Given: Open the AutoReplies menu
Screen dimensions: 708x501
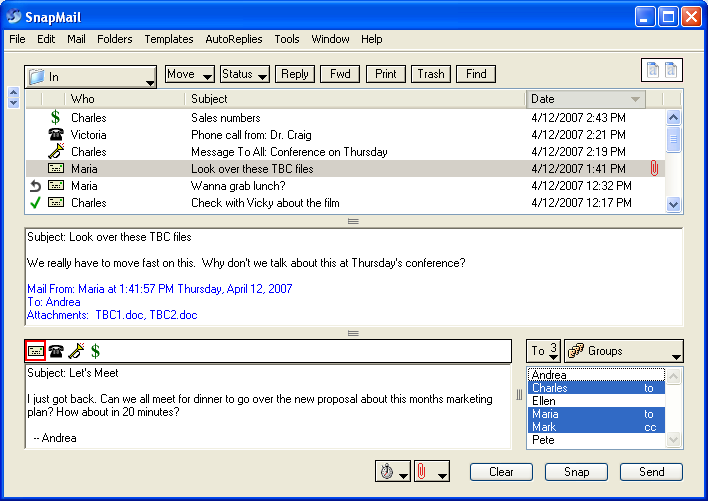Looking at the screenshot, I should tap(233, 39).
